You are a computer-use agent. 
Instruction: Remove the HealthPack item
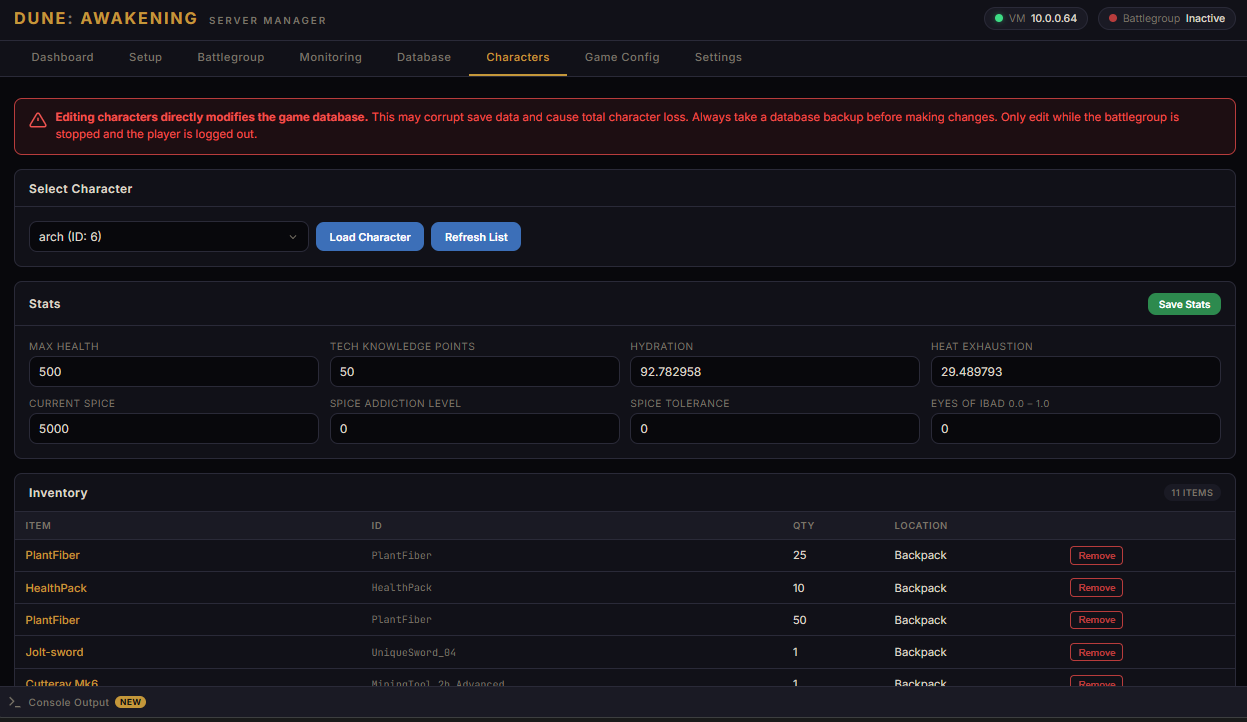tap(1096, 588)
